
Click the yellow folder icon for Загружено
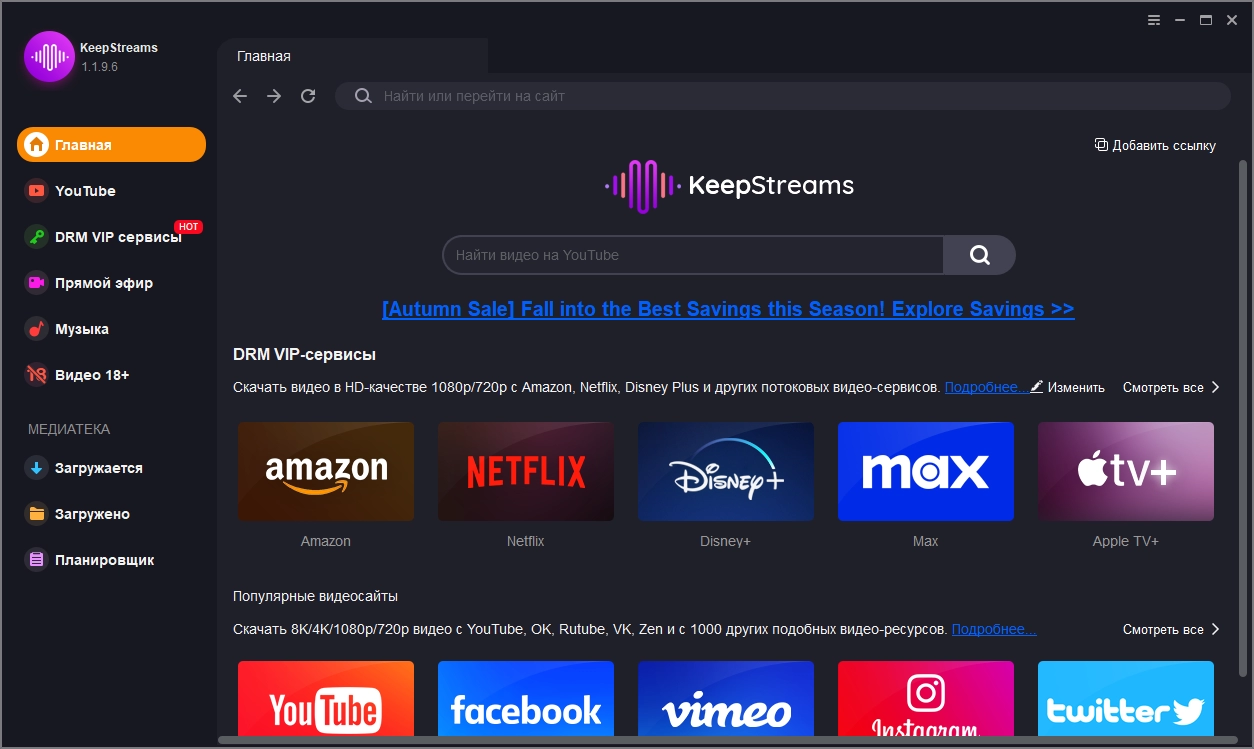(x=36, y=514)
